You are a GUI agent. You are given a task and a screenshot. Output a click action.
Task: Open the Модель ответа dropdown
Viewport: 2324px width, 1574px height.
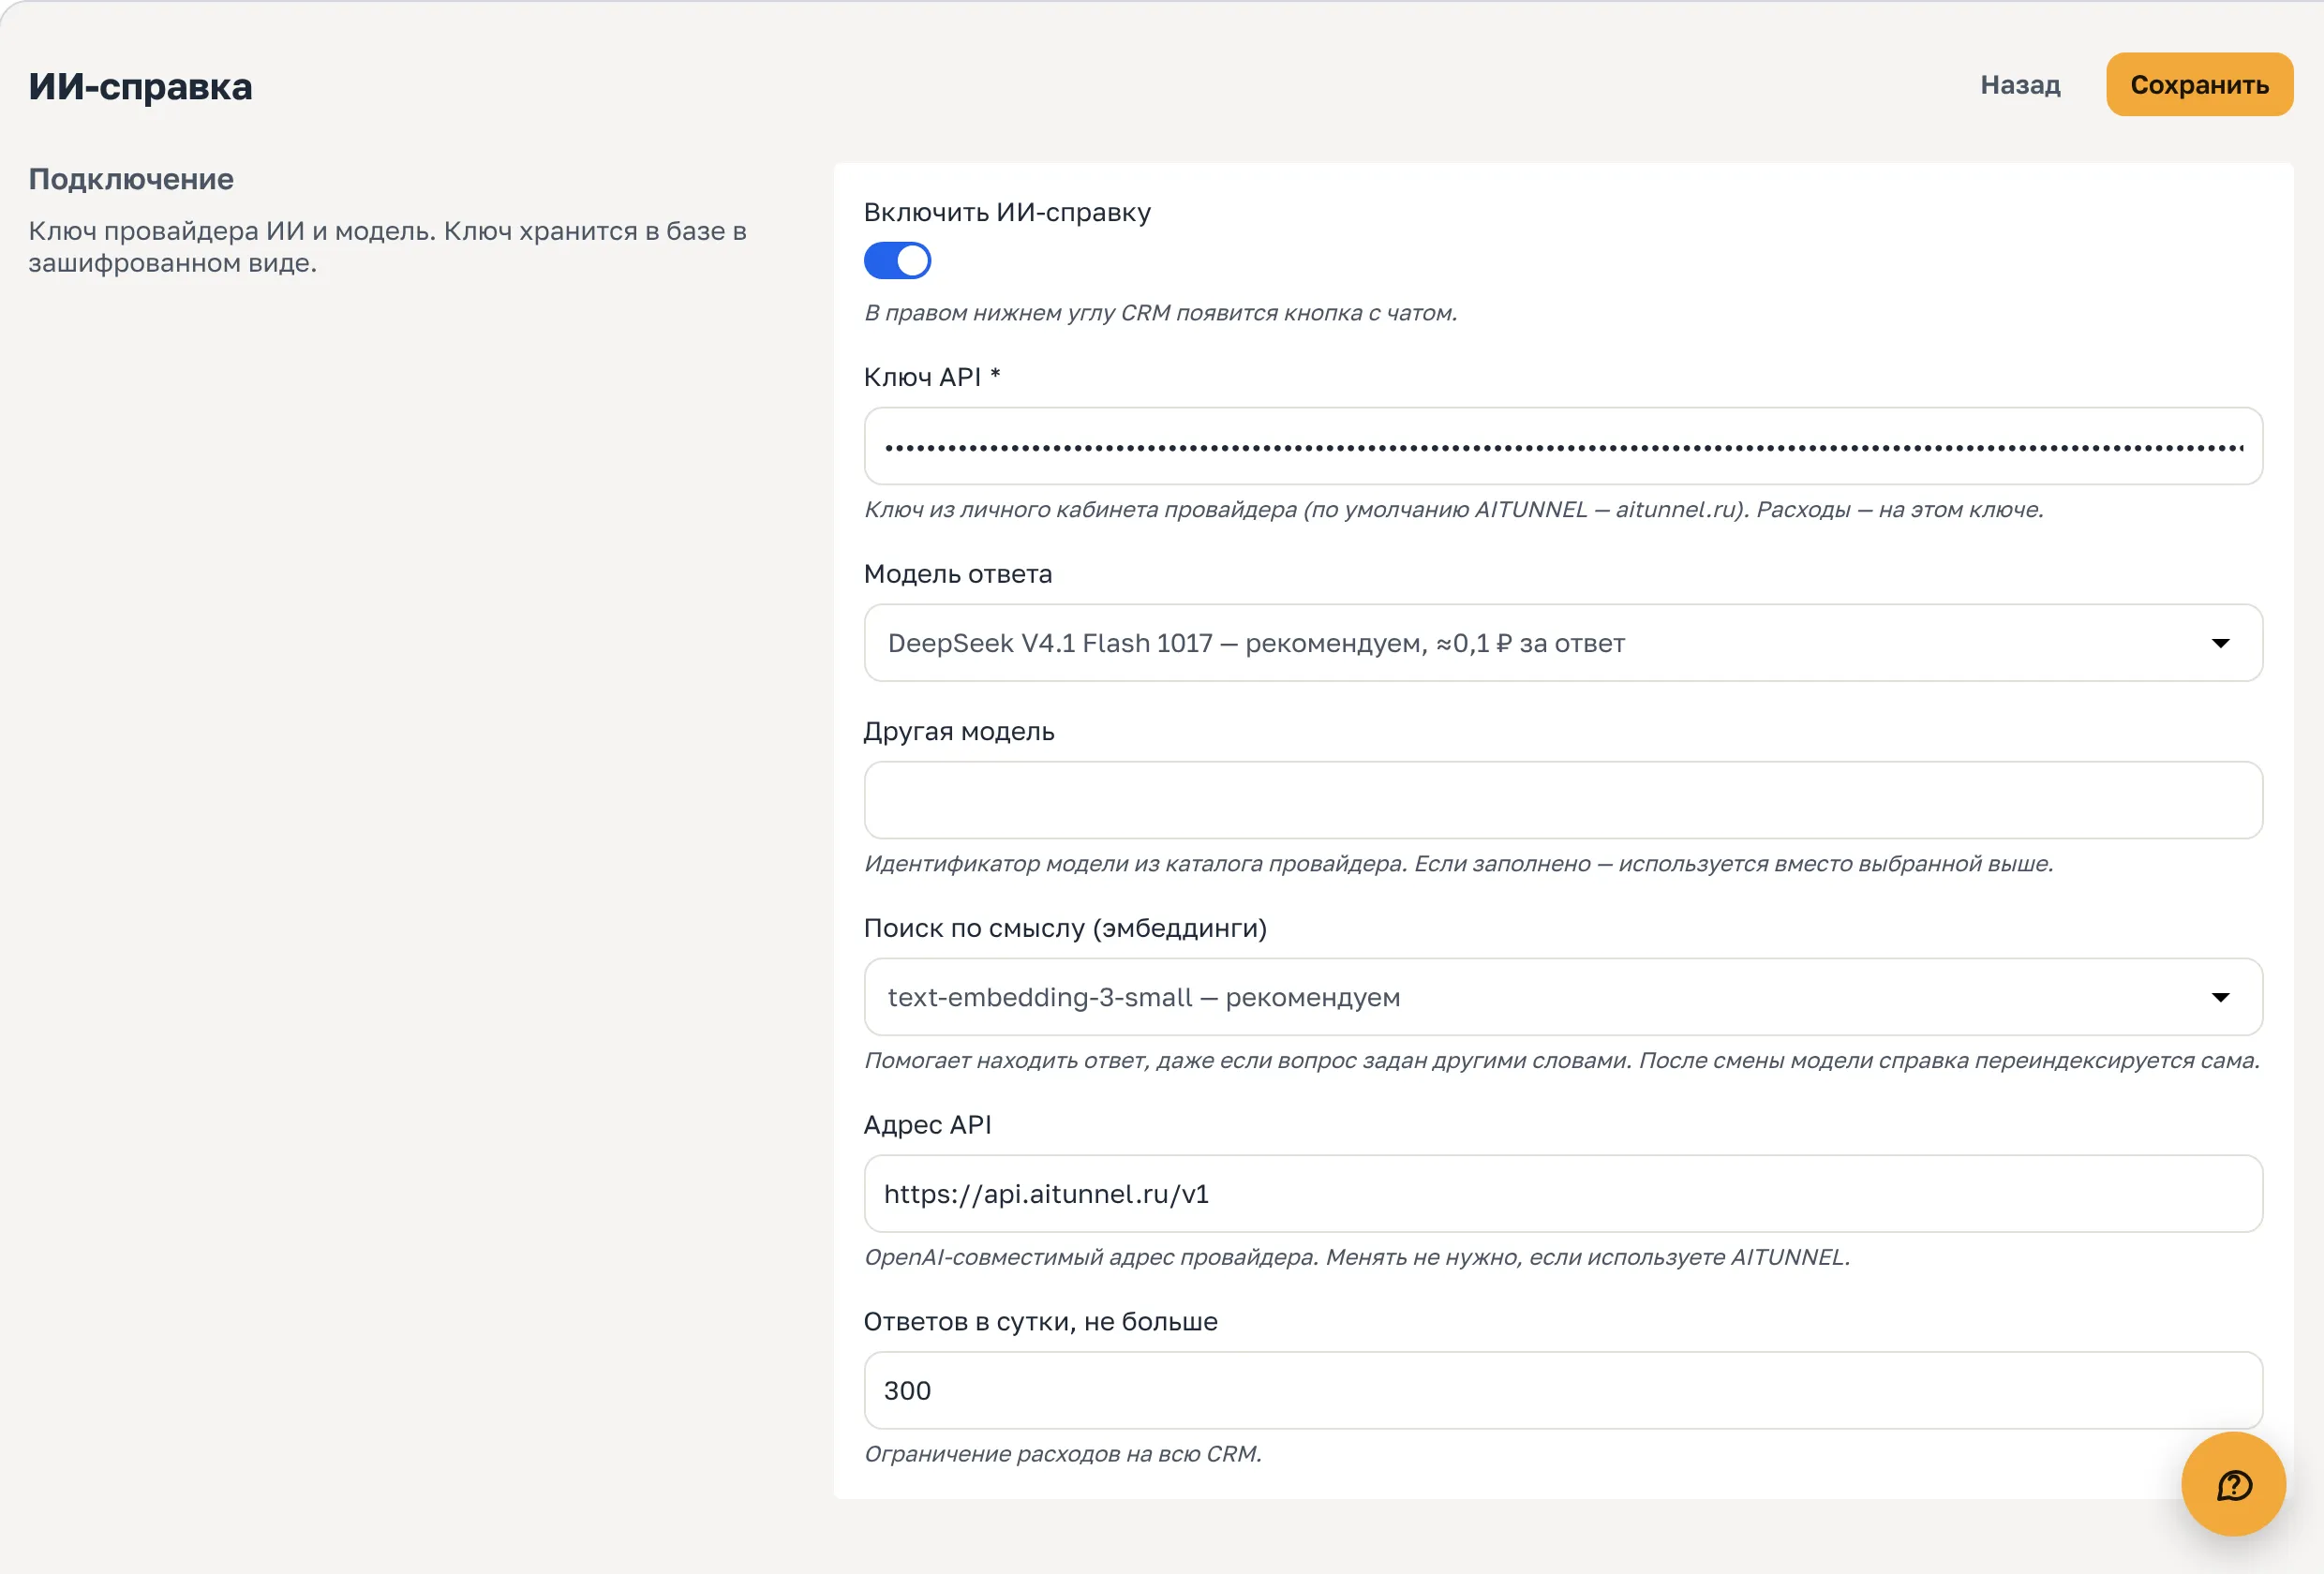coord(1563,643)
